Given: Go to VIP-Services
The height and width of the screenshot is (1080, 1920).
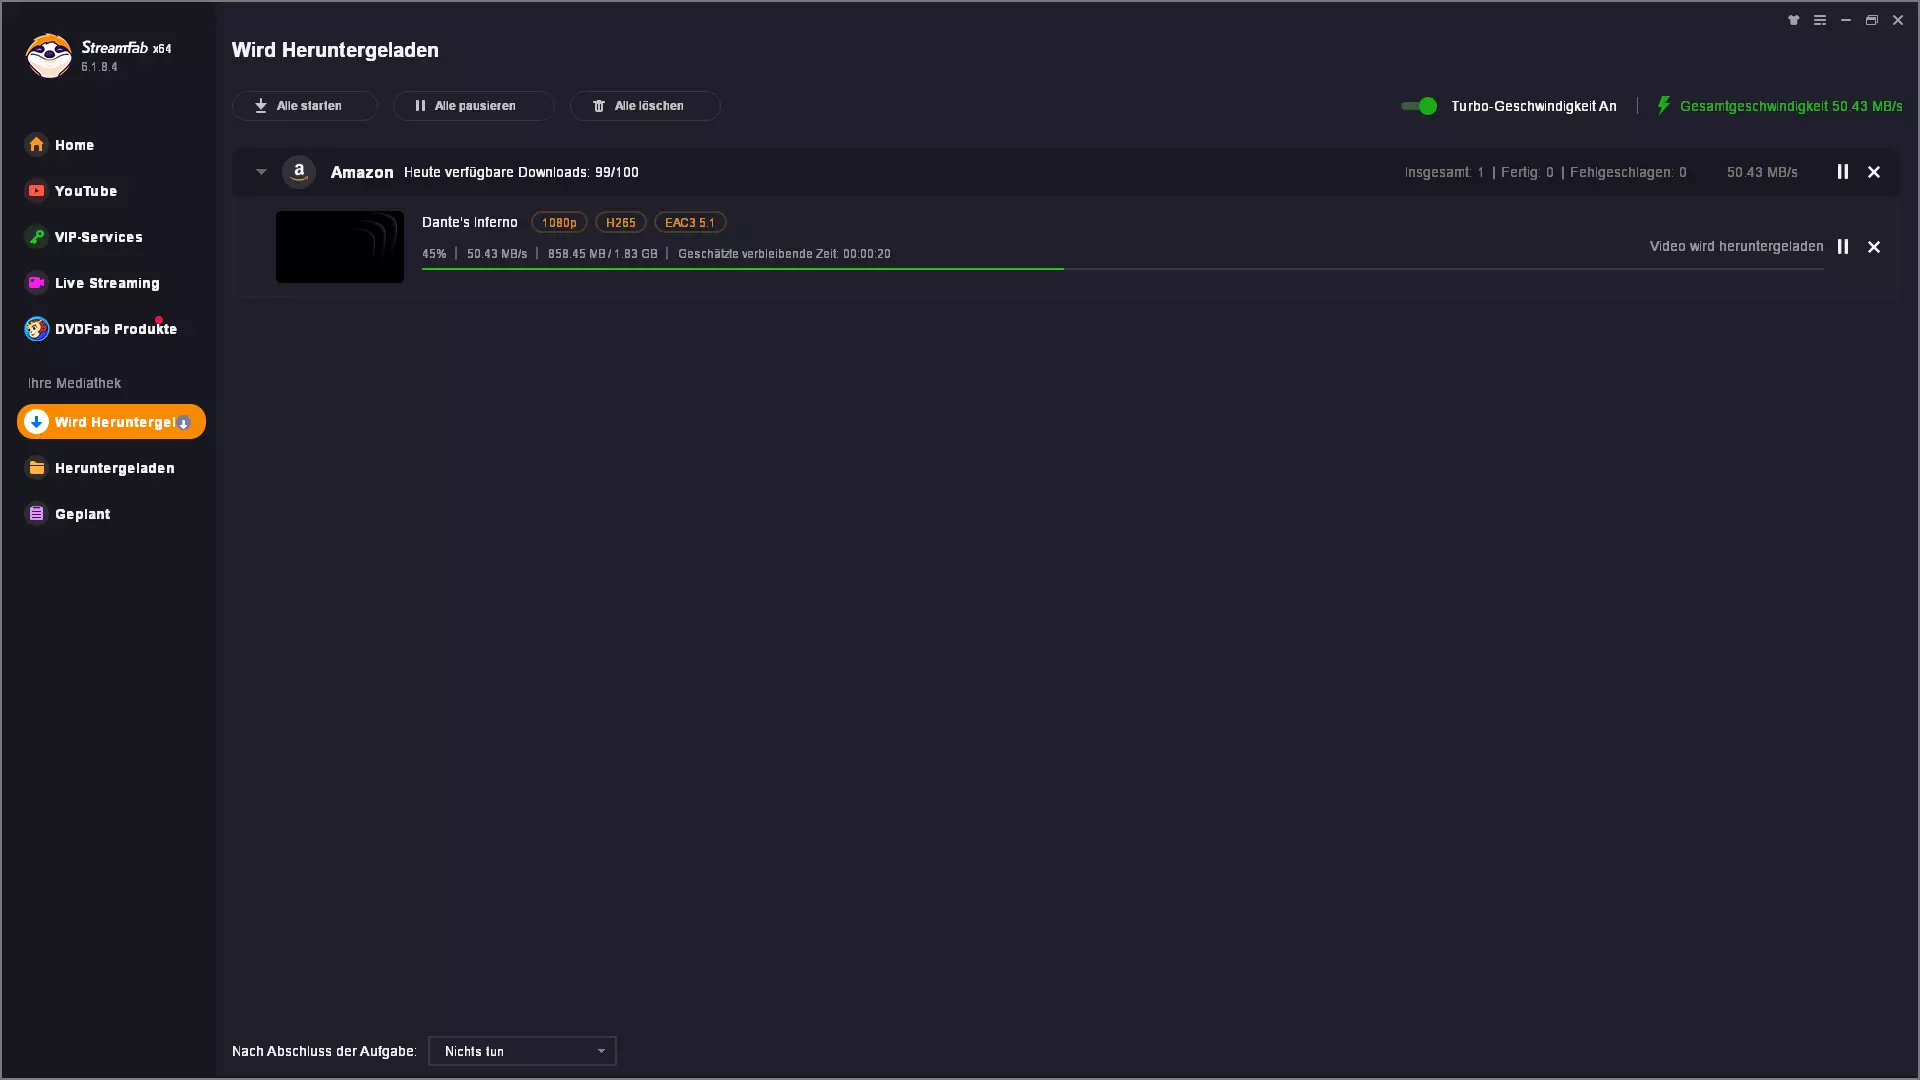Looking at the screenshot, I should [84, 237].
